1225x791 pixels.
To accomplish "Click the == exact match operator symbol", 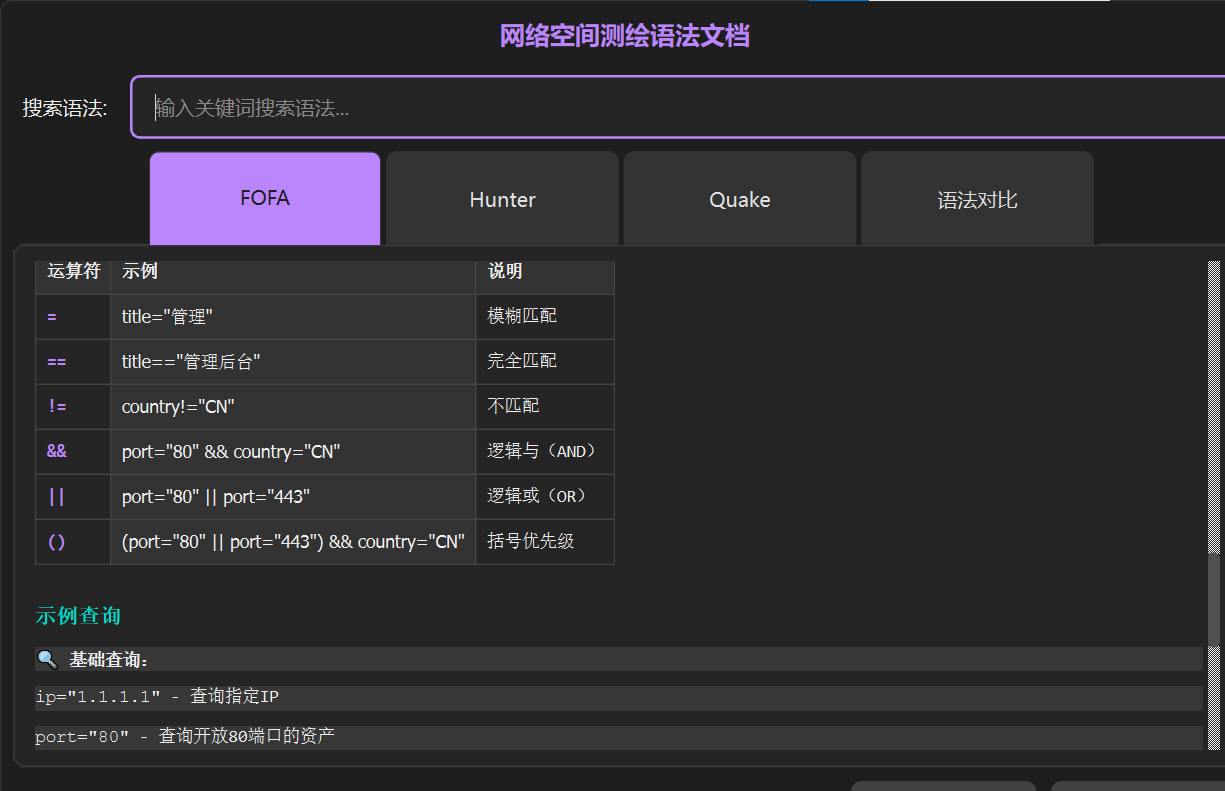I will (56, 362).
